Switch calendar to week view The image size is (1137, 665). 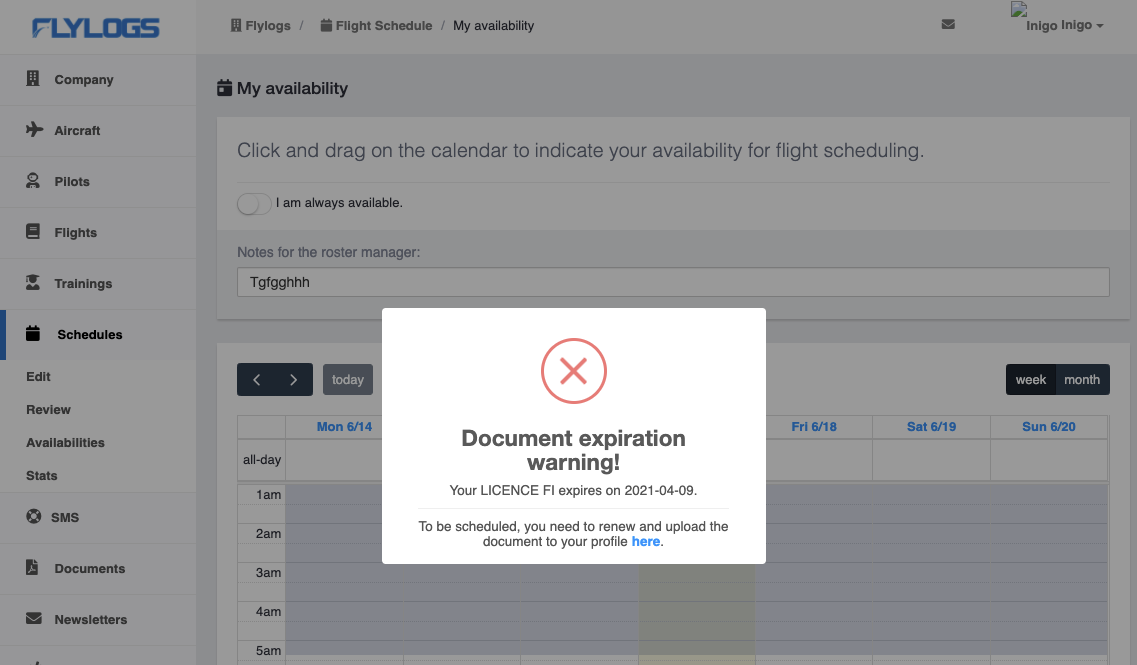pos(1030,380)
